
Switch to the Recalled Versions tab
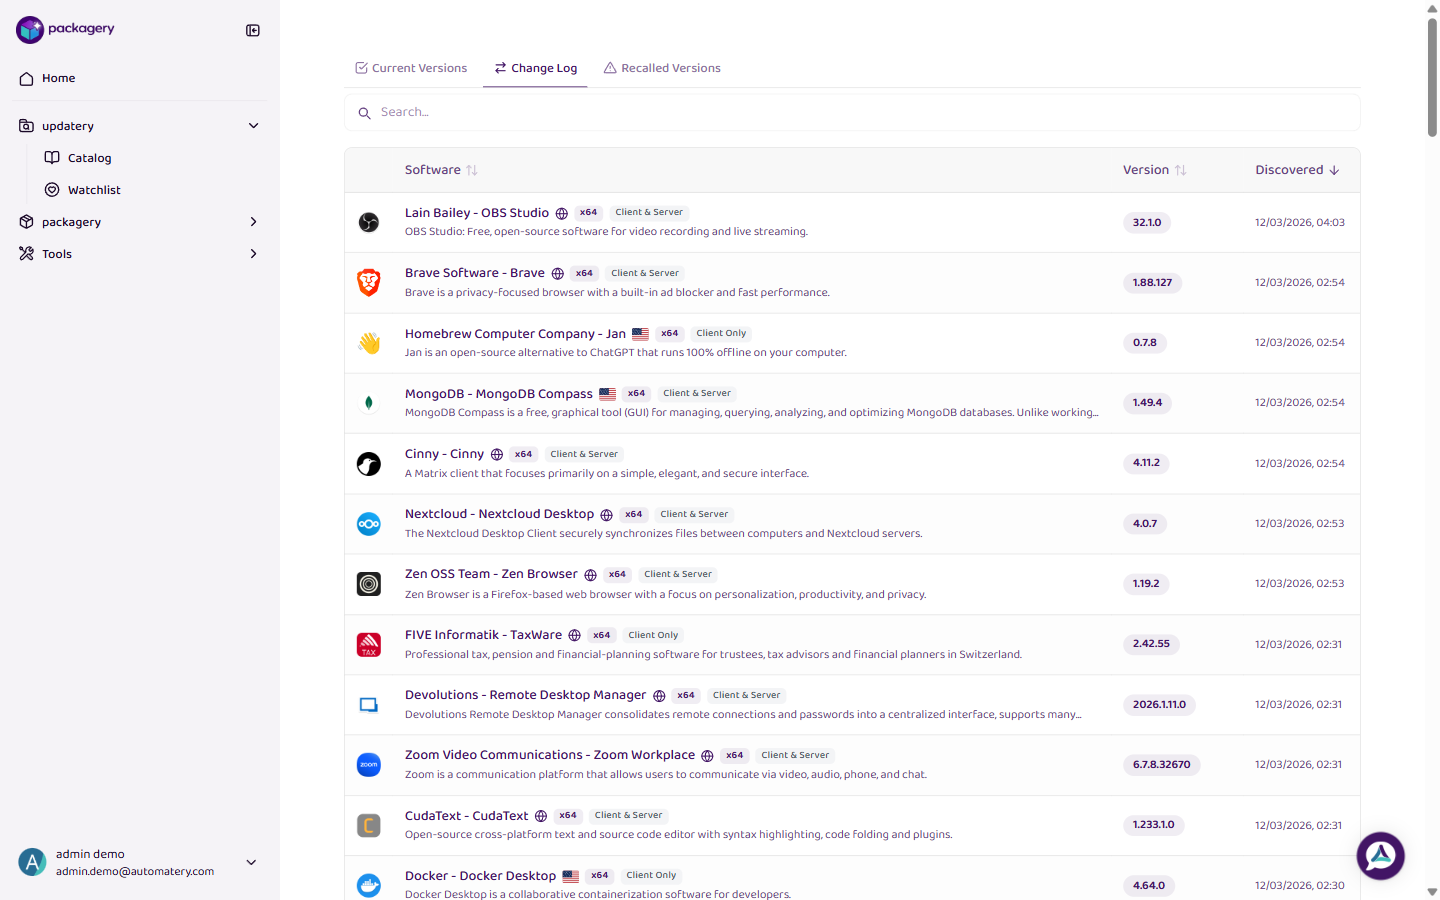[662, 67]
